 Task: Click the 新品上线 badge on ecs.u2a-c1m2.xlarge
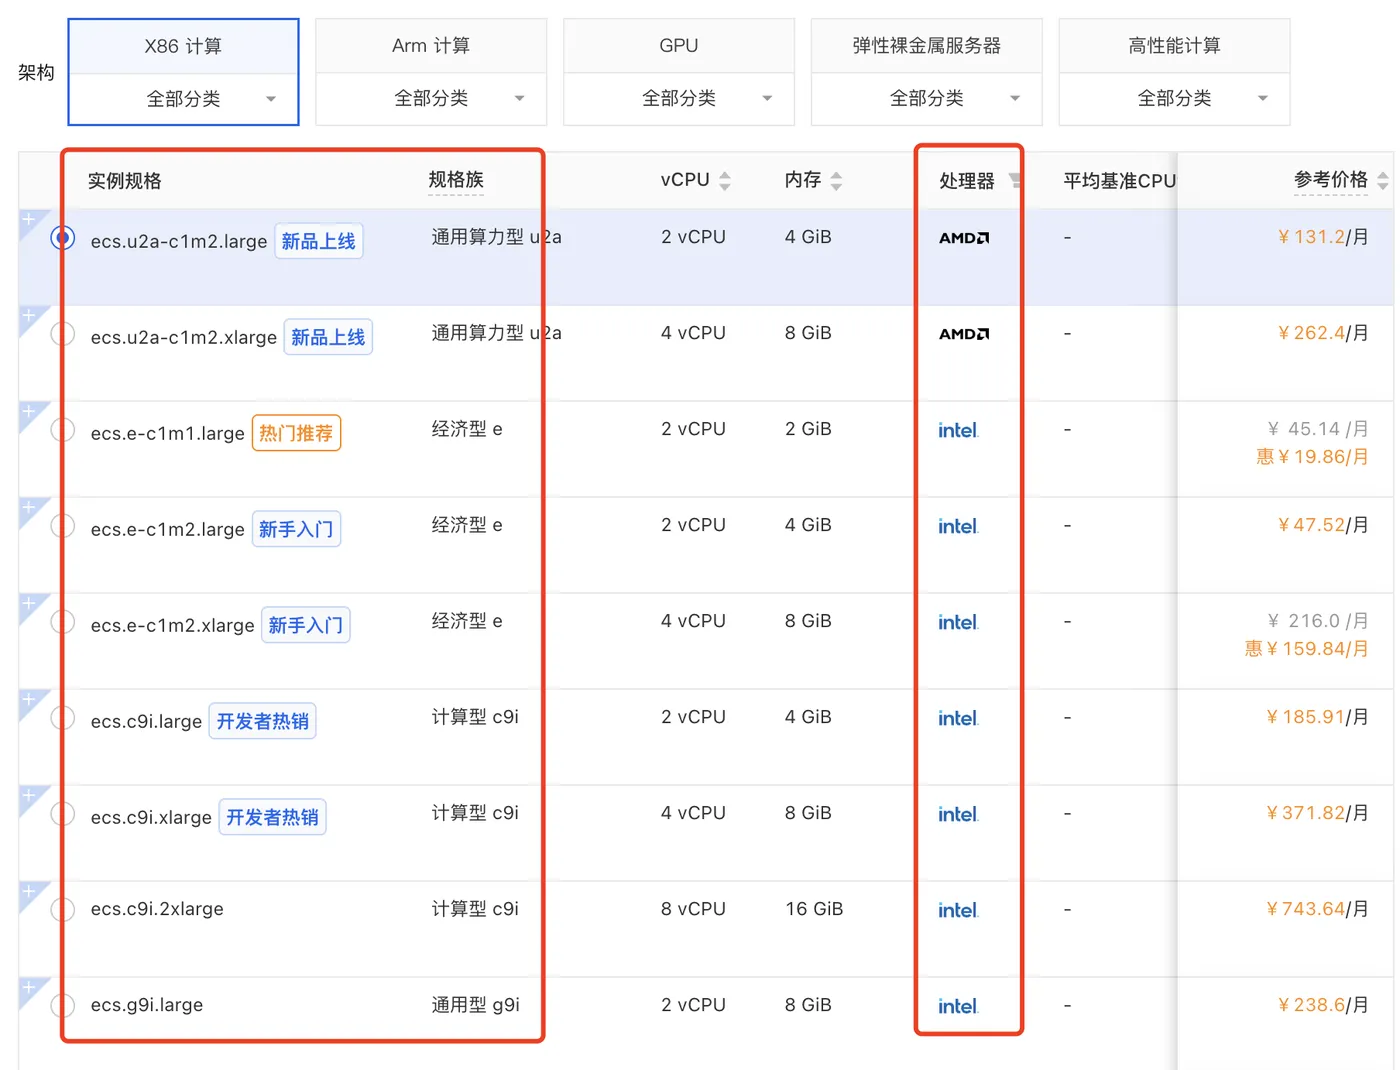(x=328, y=337)
